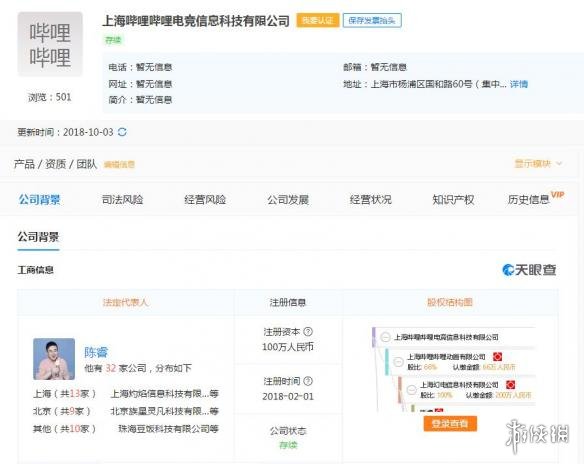Image resolution: width=584 pixels, height=464 pixels.
Task: Click 珠海豆饭科技有限公司等 company link
Action: pyautogui.click(x=168, y=429)
